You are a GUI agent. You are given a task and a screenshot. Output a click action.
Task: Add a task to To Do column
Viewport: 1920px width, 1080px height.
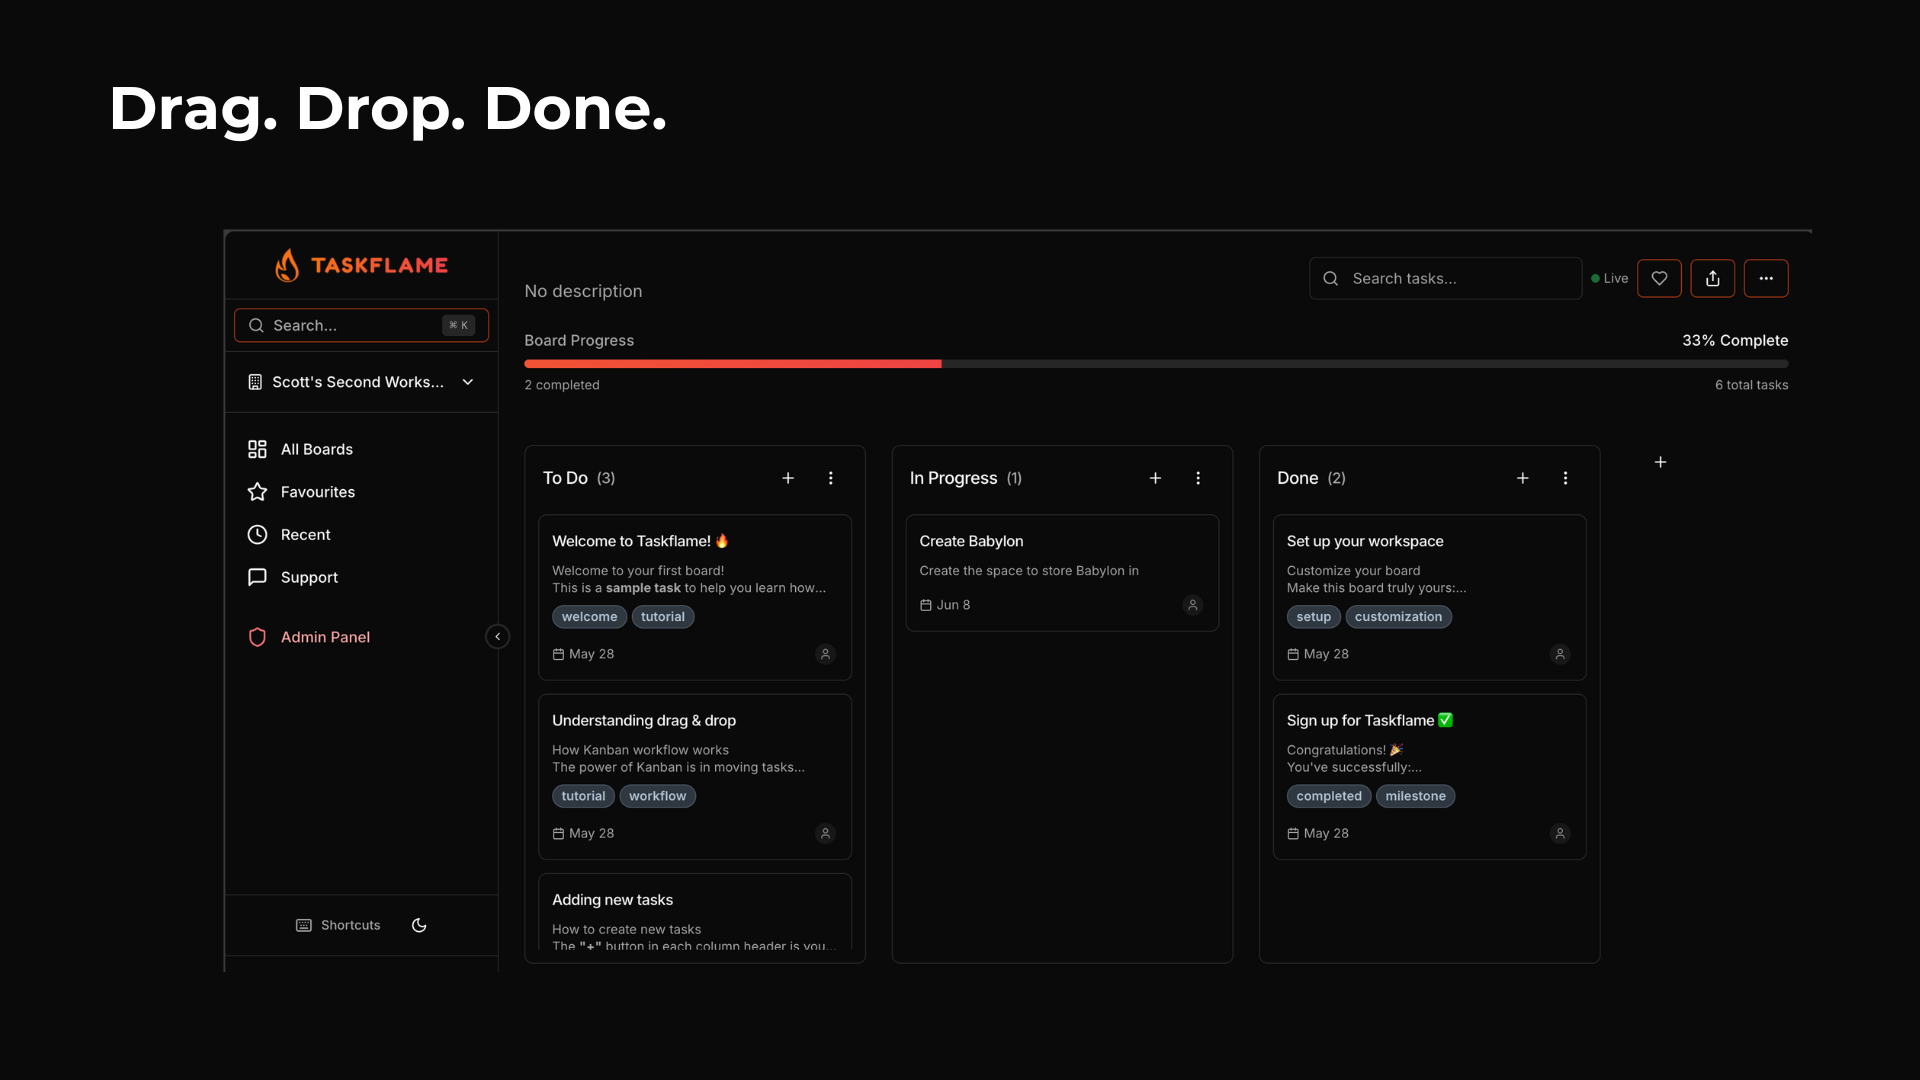tap(788, 478)
